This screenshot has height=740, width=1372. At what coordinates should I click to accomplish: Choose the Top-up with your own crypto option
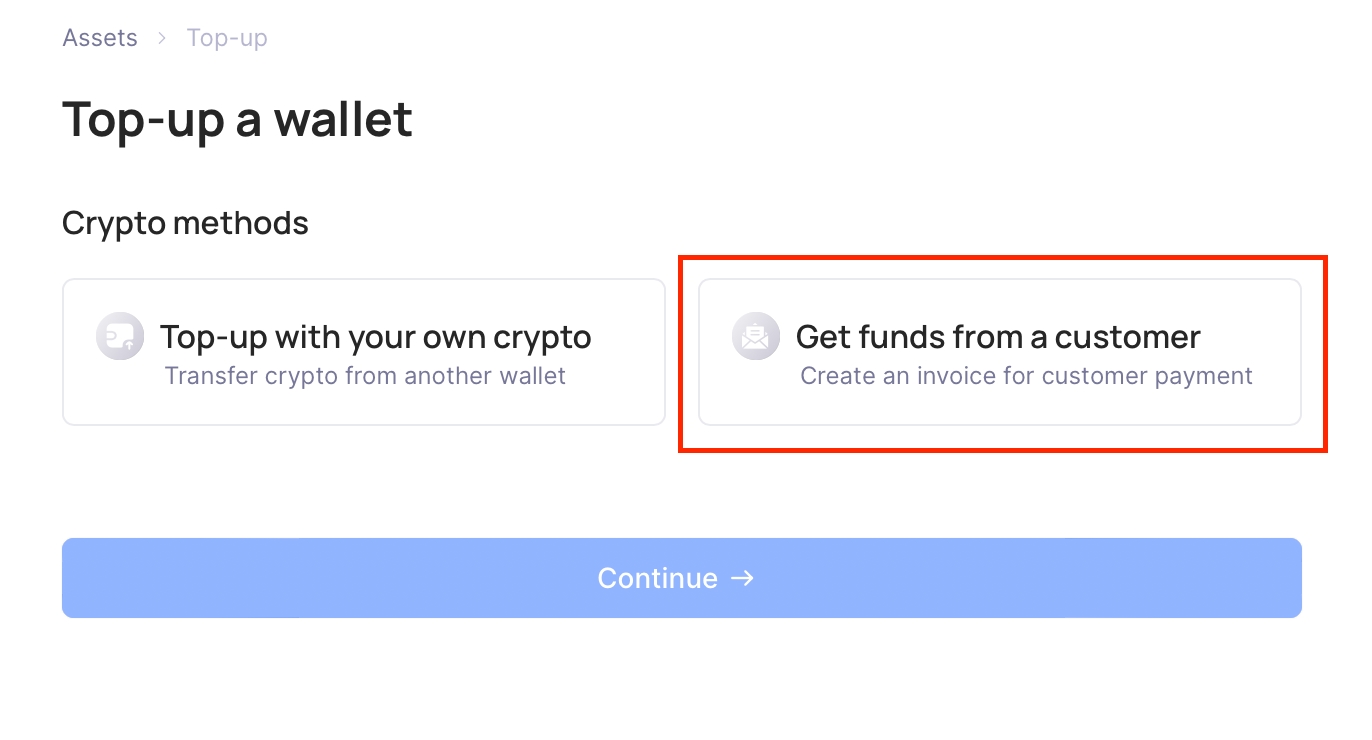point(364,352)
